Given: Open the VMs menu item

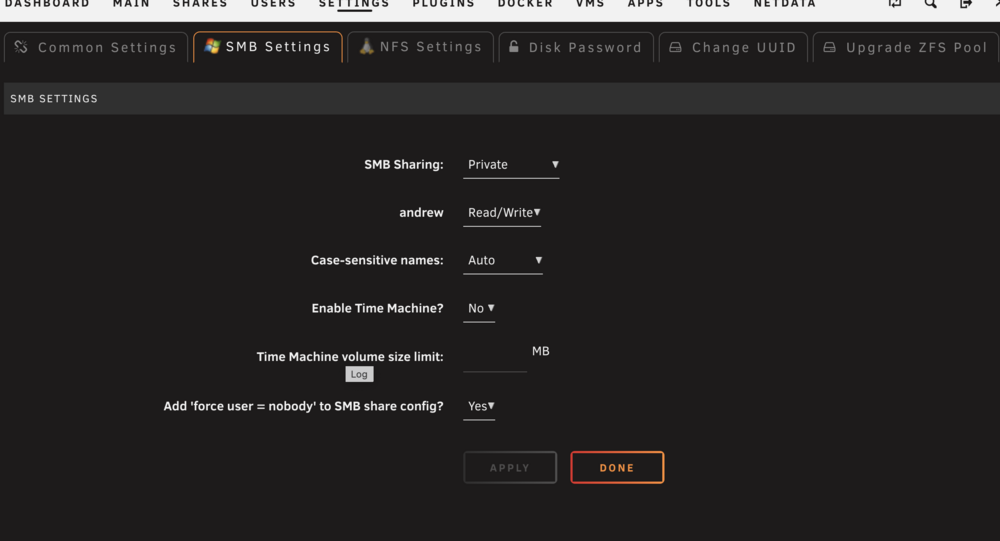Looking at the screenshot, I should pos(590,4).
